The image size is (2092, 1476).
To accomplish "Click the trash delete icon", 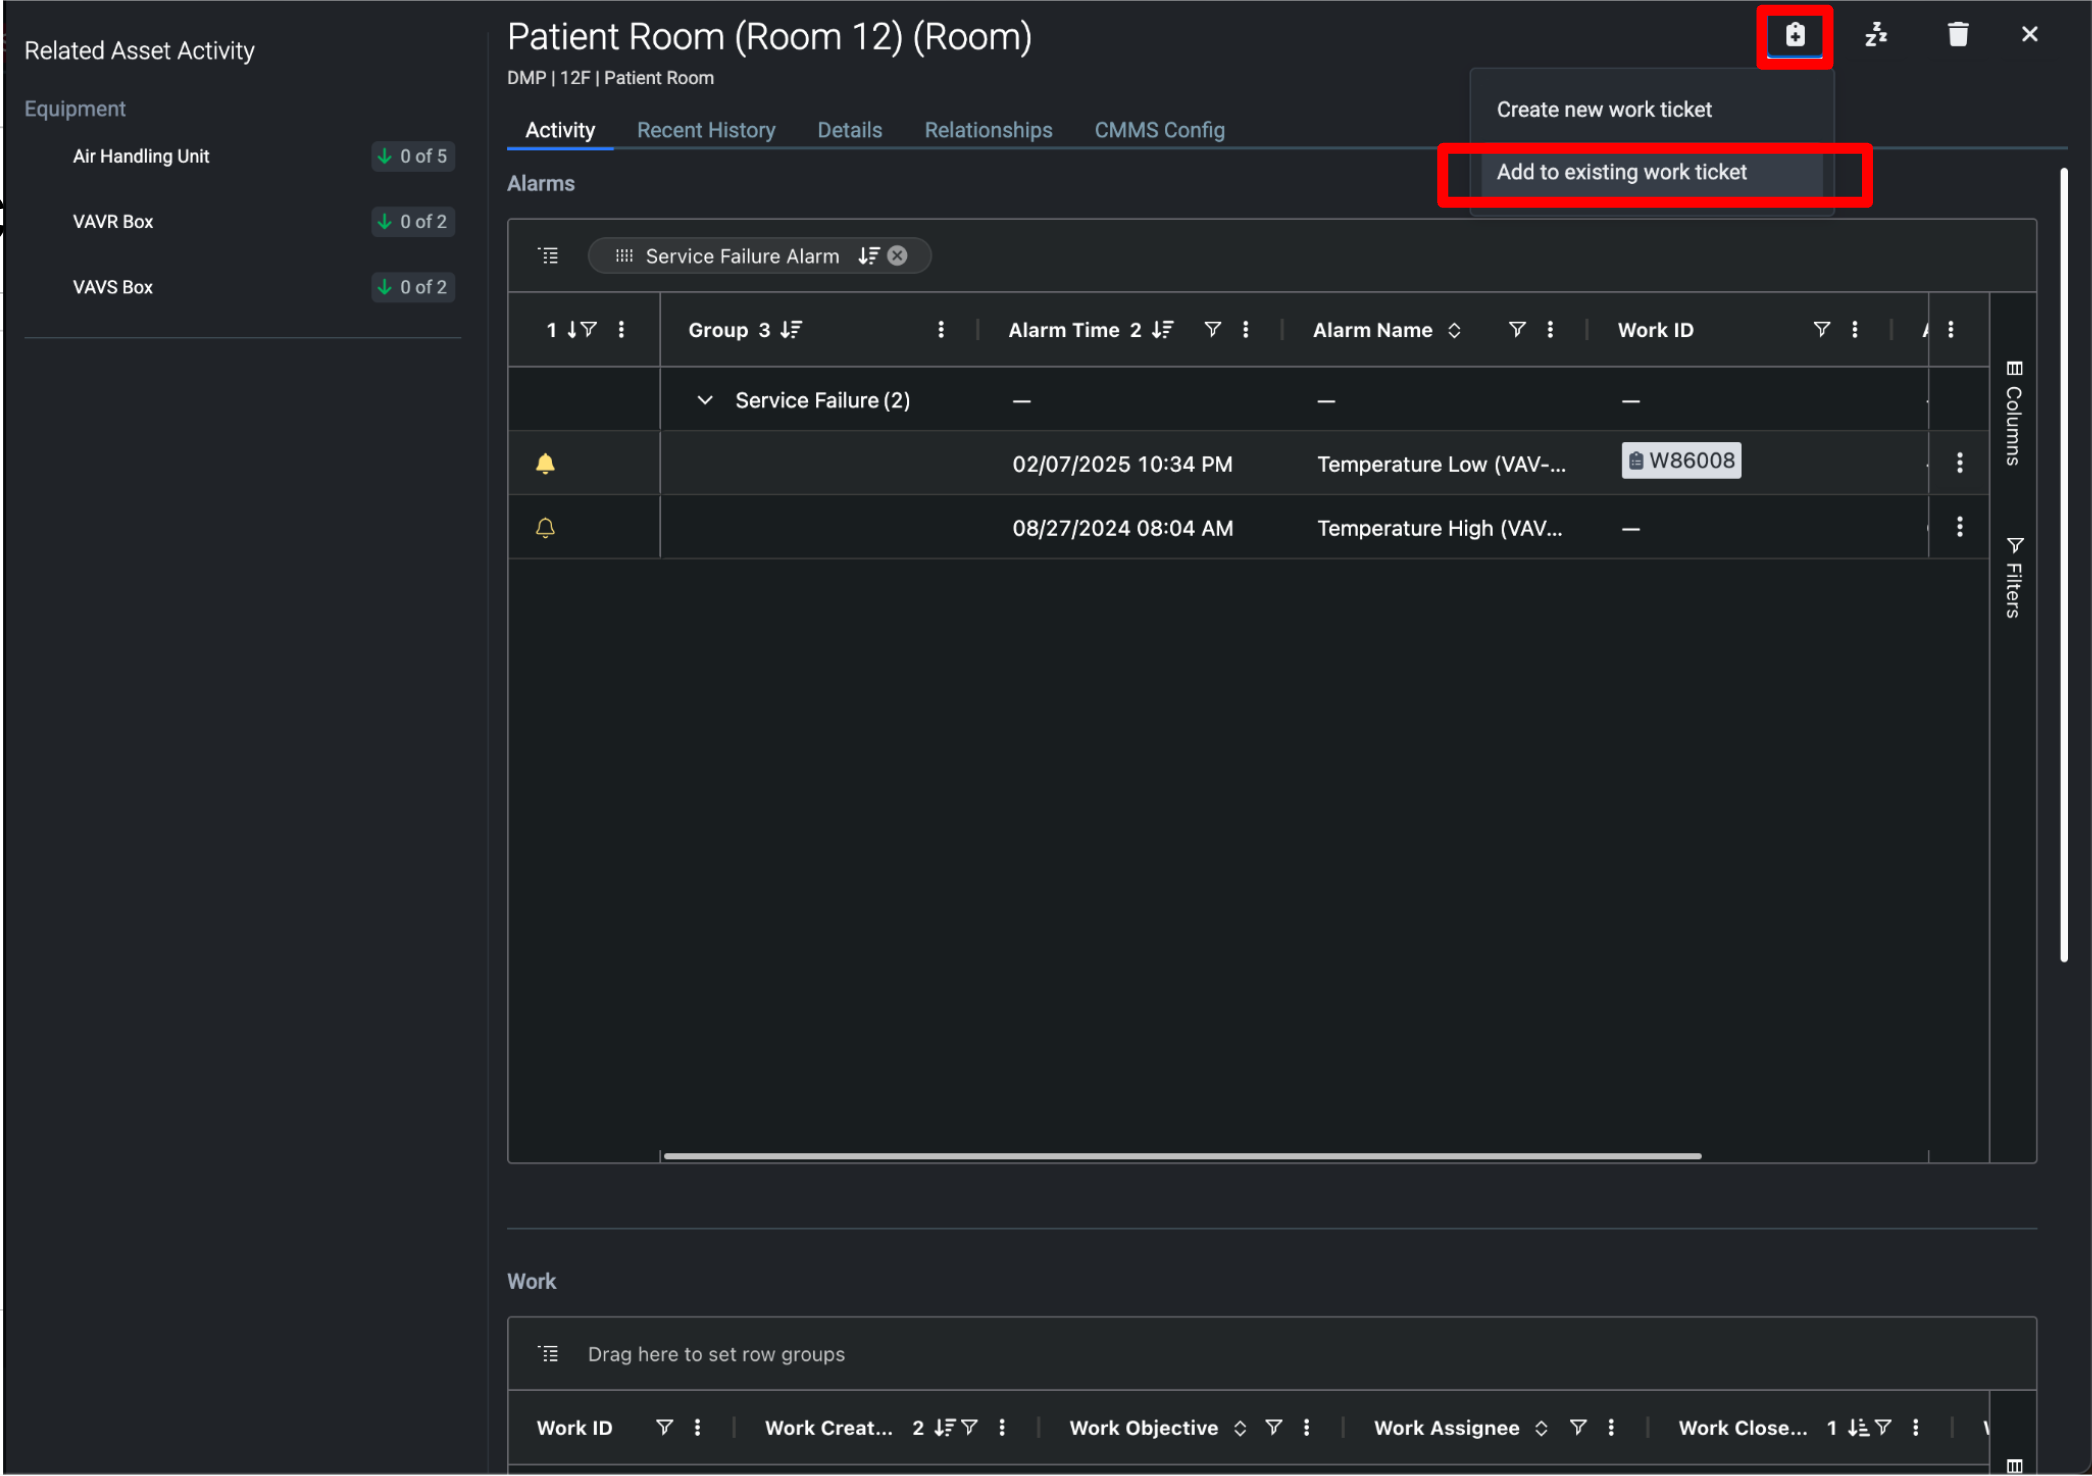I will point(1957,36).
